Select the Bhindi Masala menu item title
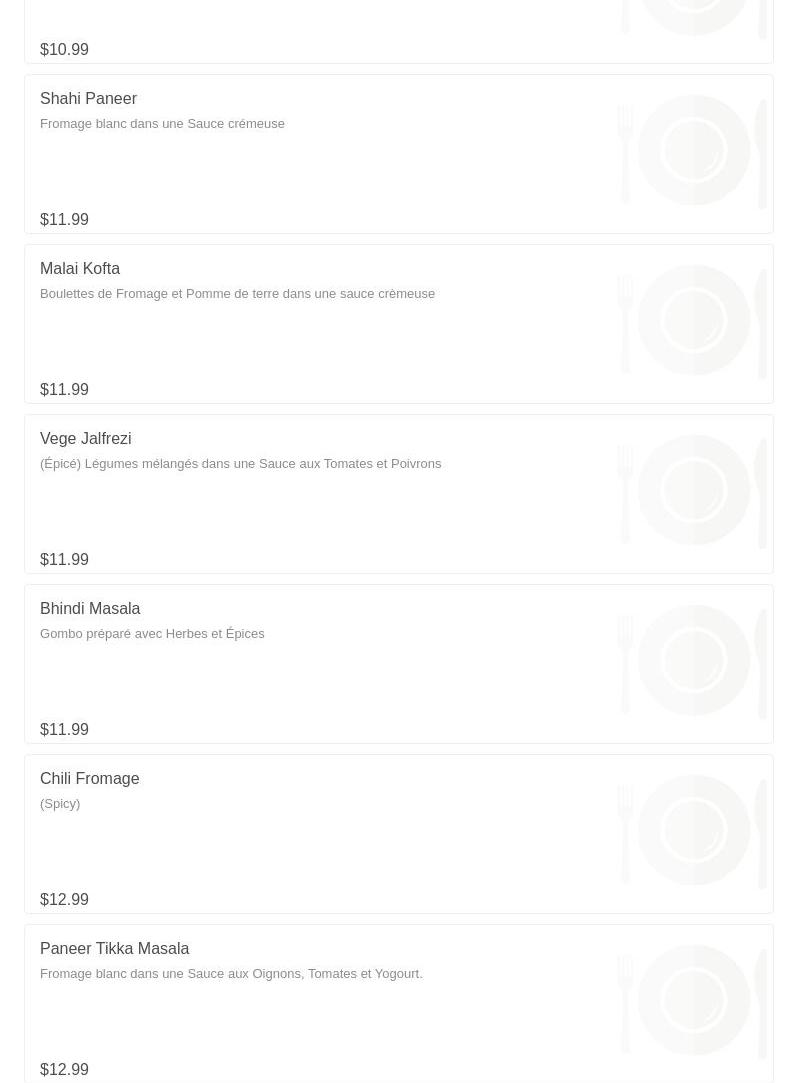The width and height of the screenshot is (785, 1083). click(90, 608)
